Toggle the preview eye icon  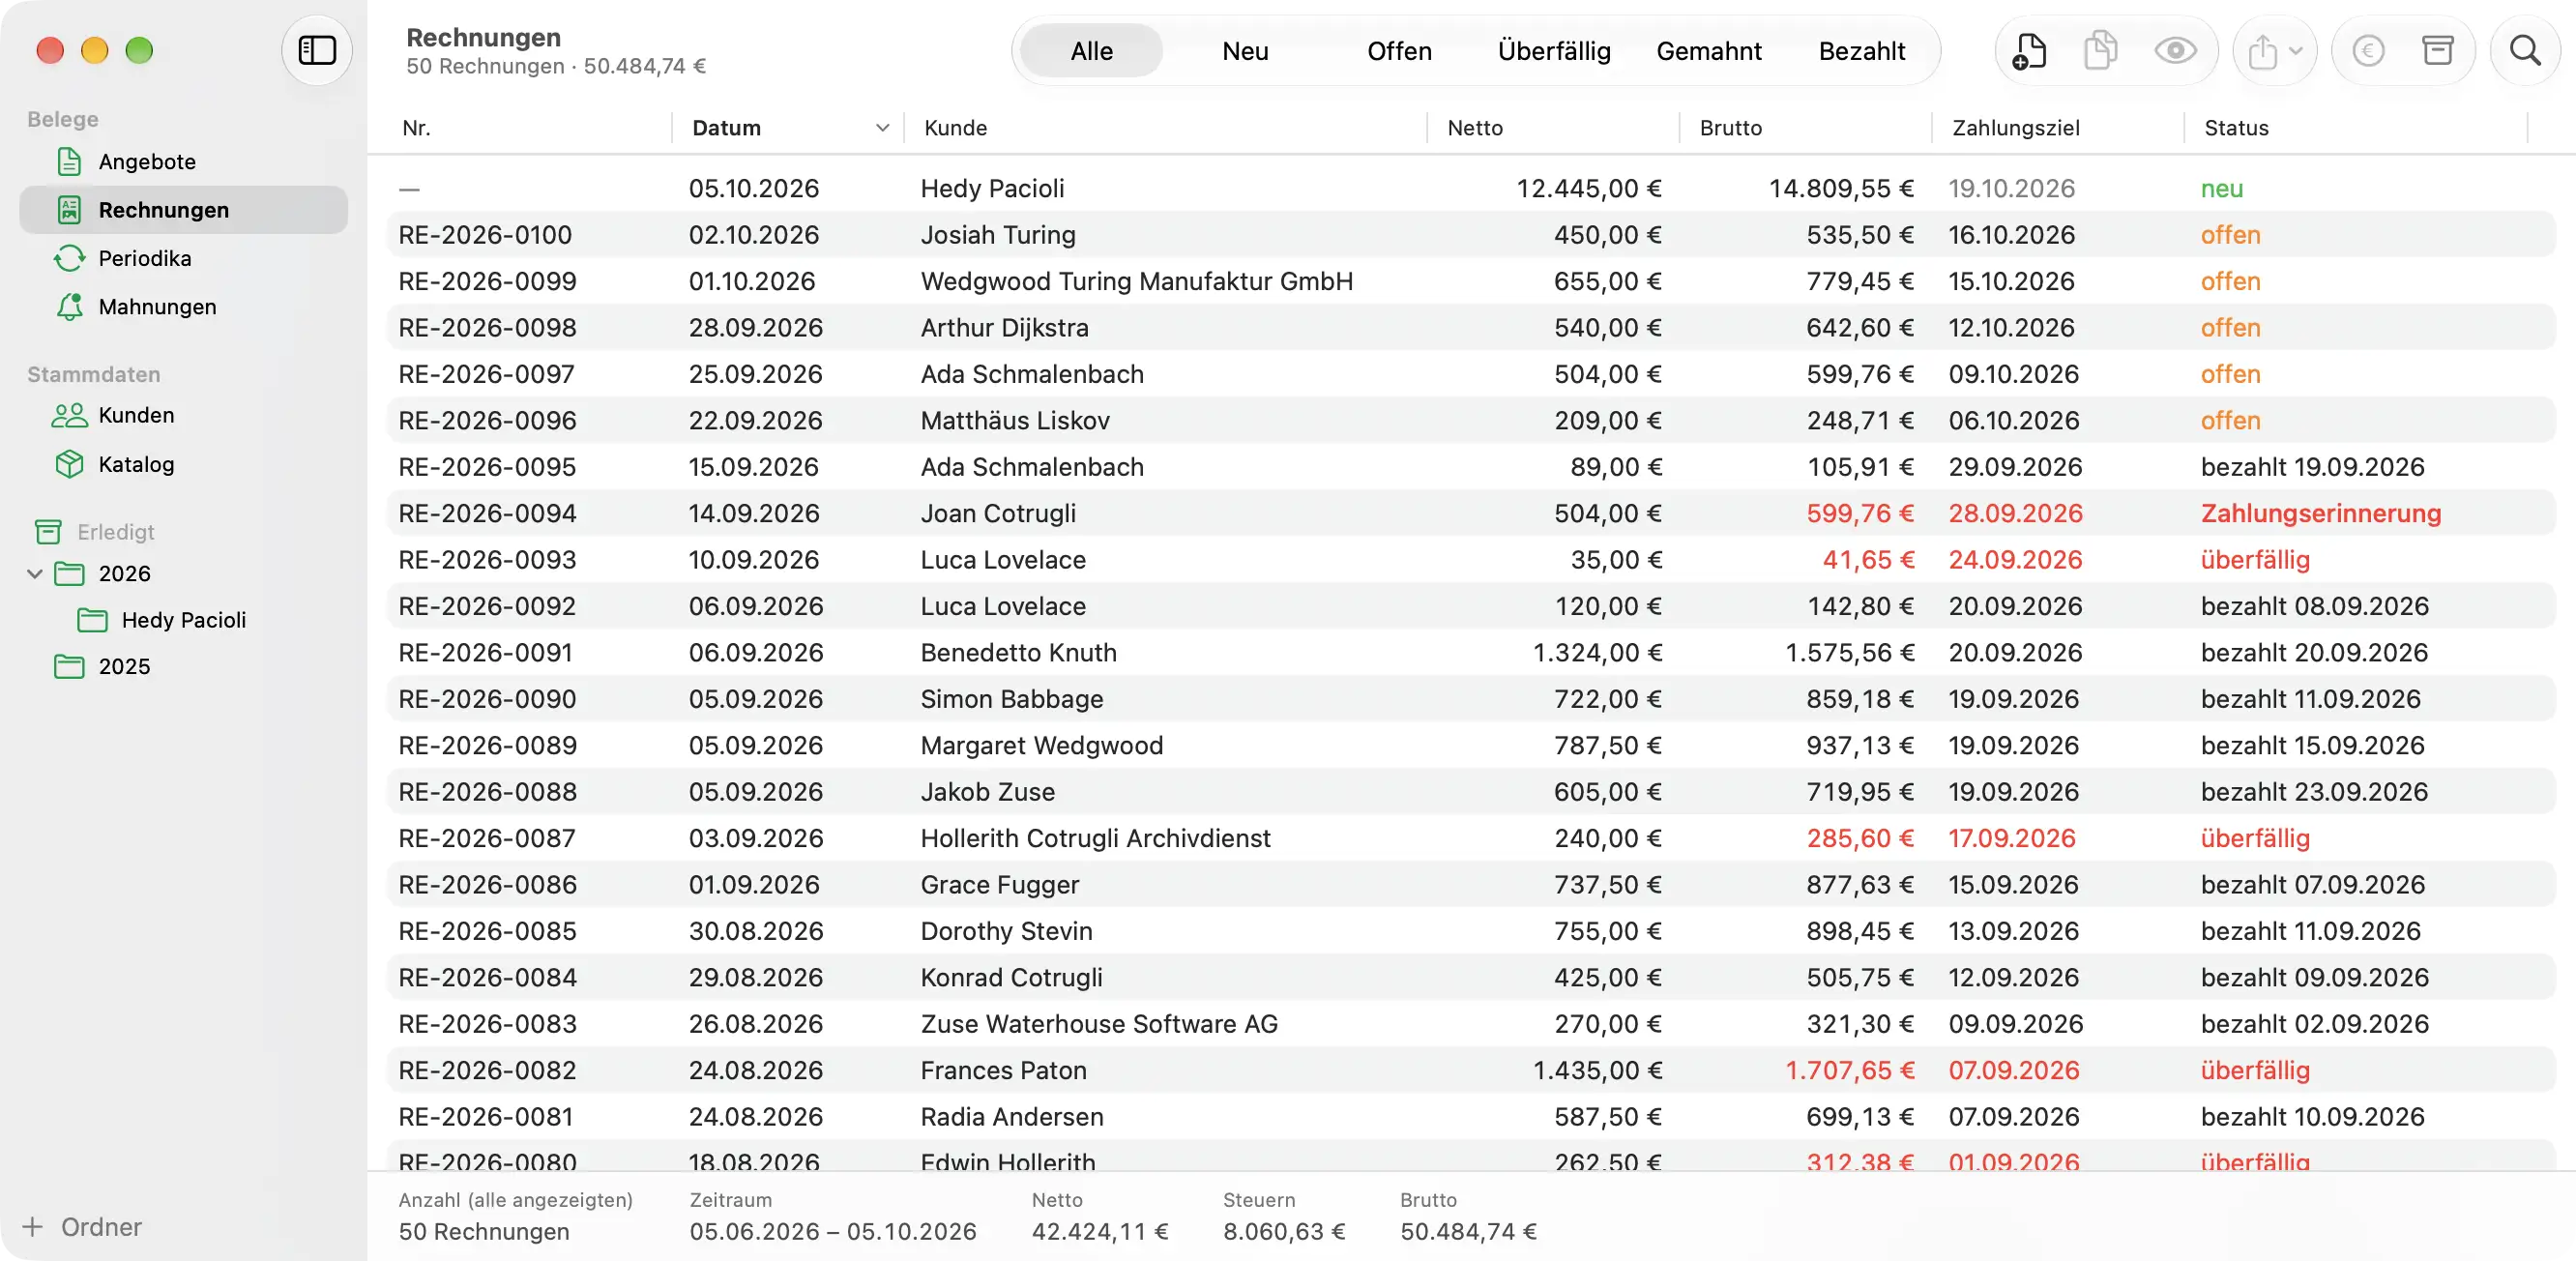tap(2175, 50)
